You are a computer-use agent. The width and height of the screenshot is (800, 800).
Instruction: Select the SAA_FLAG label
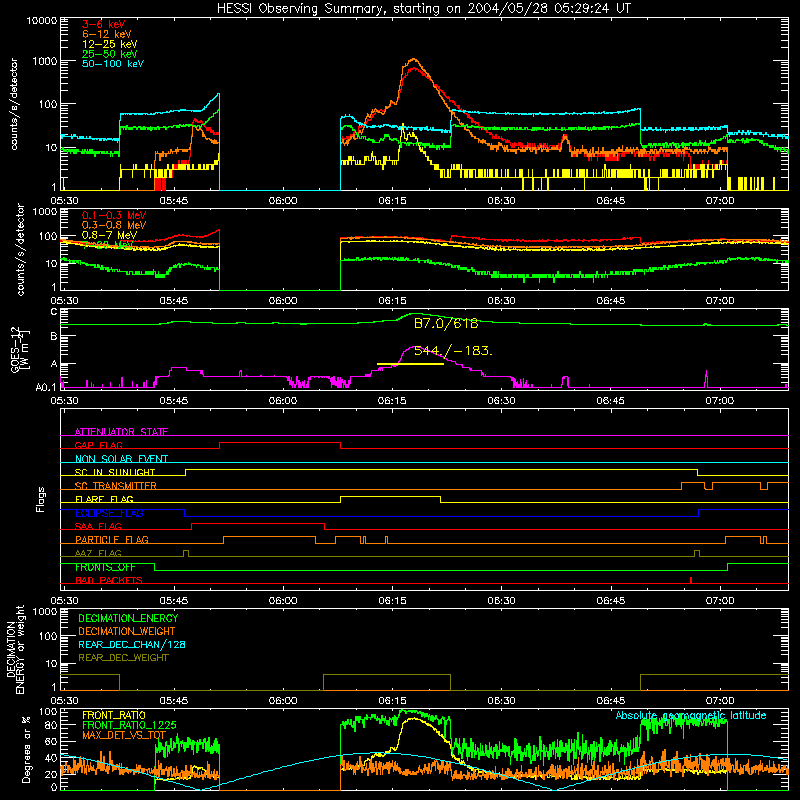(98, 526)
